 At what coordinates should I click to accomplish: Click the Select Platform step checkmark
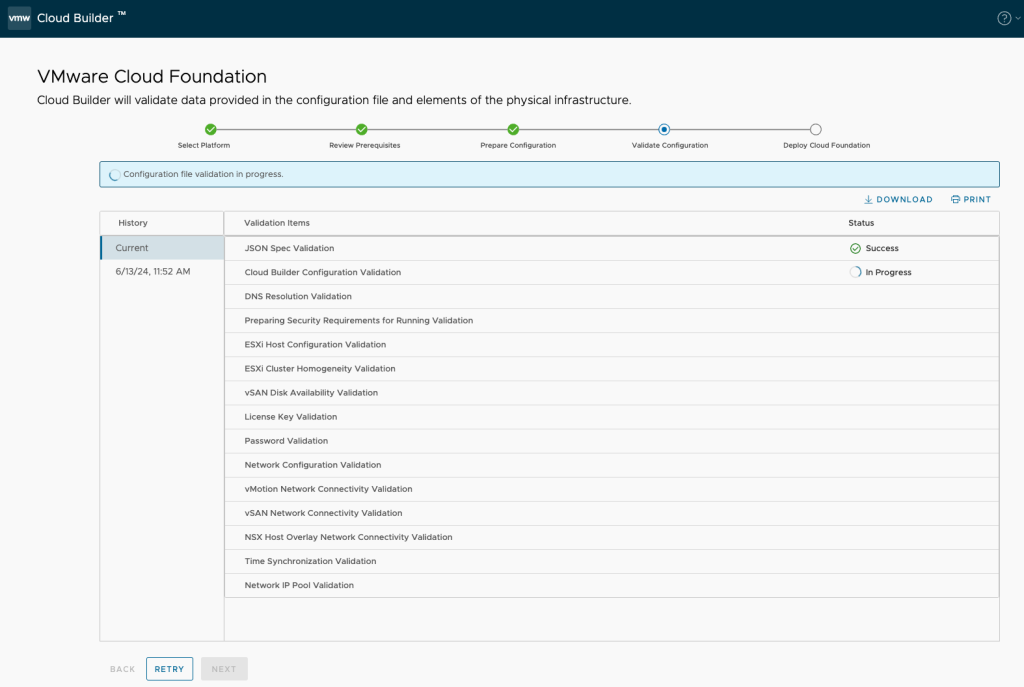coord(210,129)
